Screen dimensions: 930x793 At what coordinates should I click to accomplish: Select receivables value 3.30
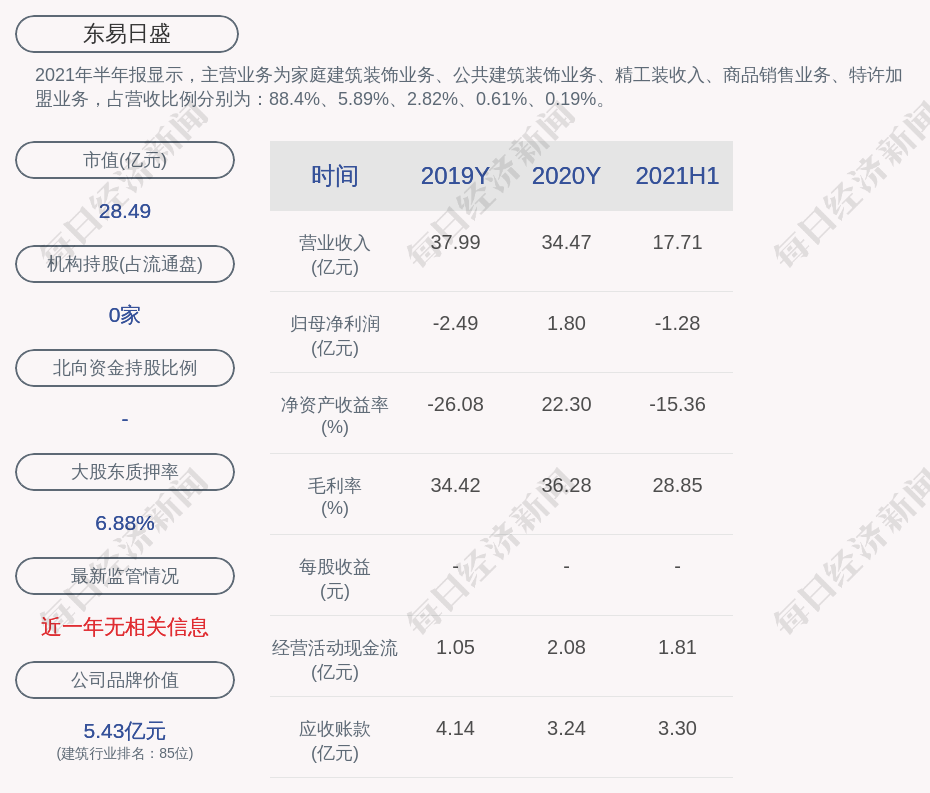[x=677, y=728]
